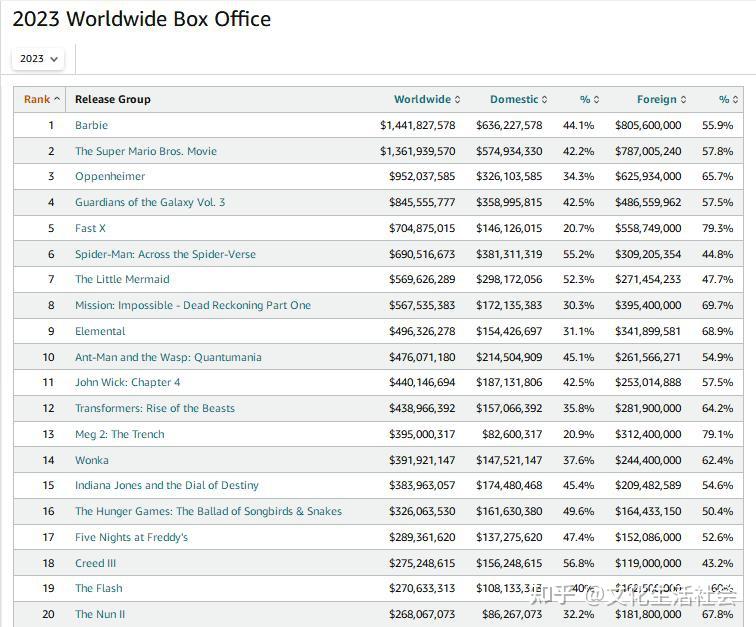The width and height of the screenshot is (756, 627).
Task: Select the Wonka movie link
Action: point(92,461)
